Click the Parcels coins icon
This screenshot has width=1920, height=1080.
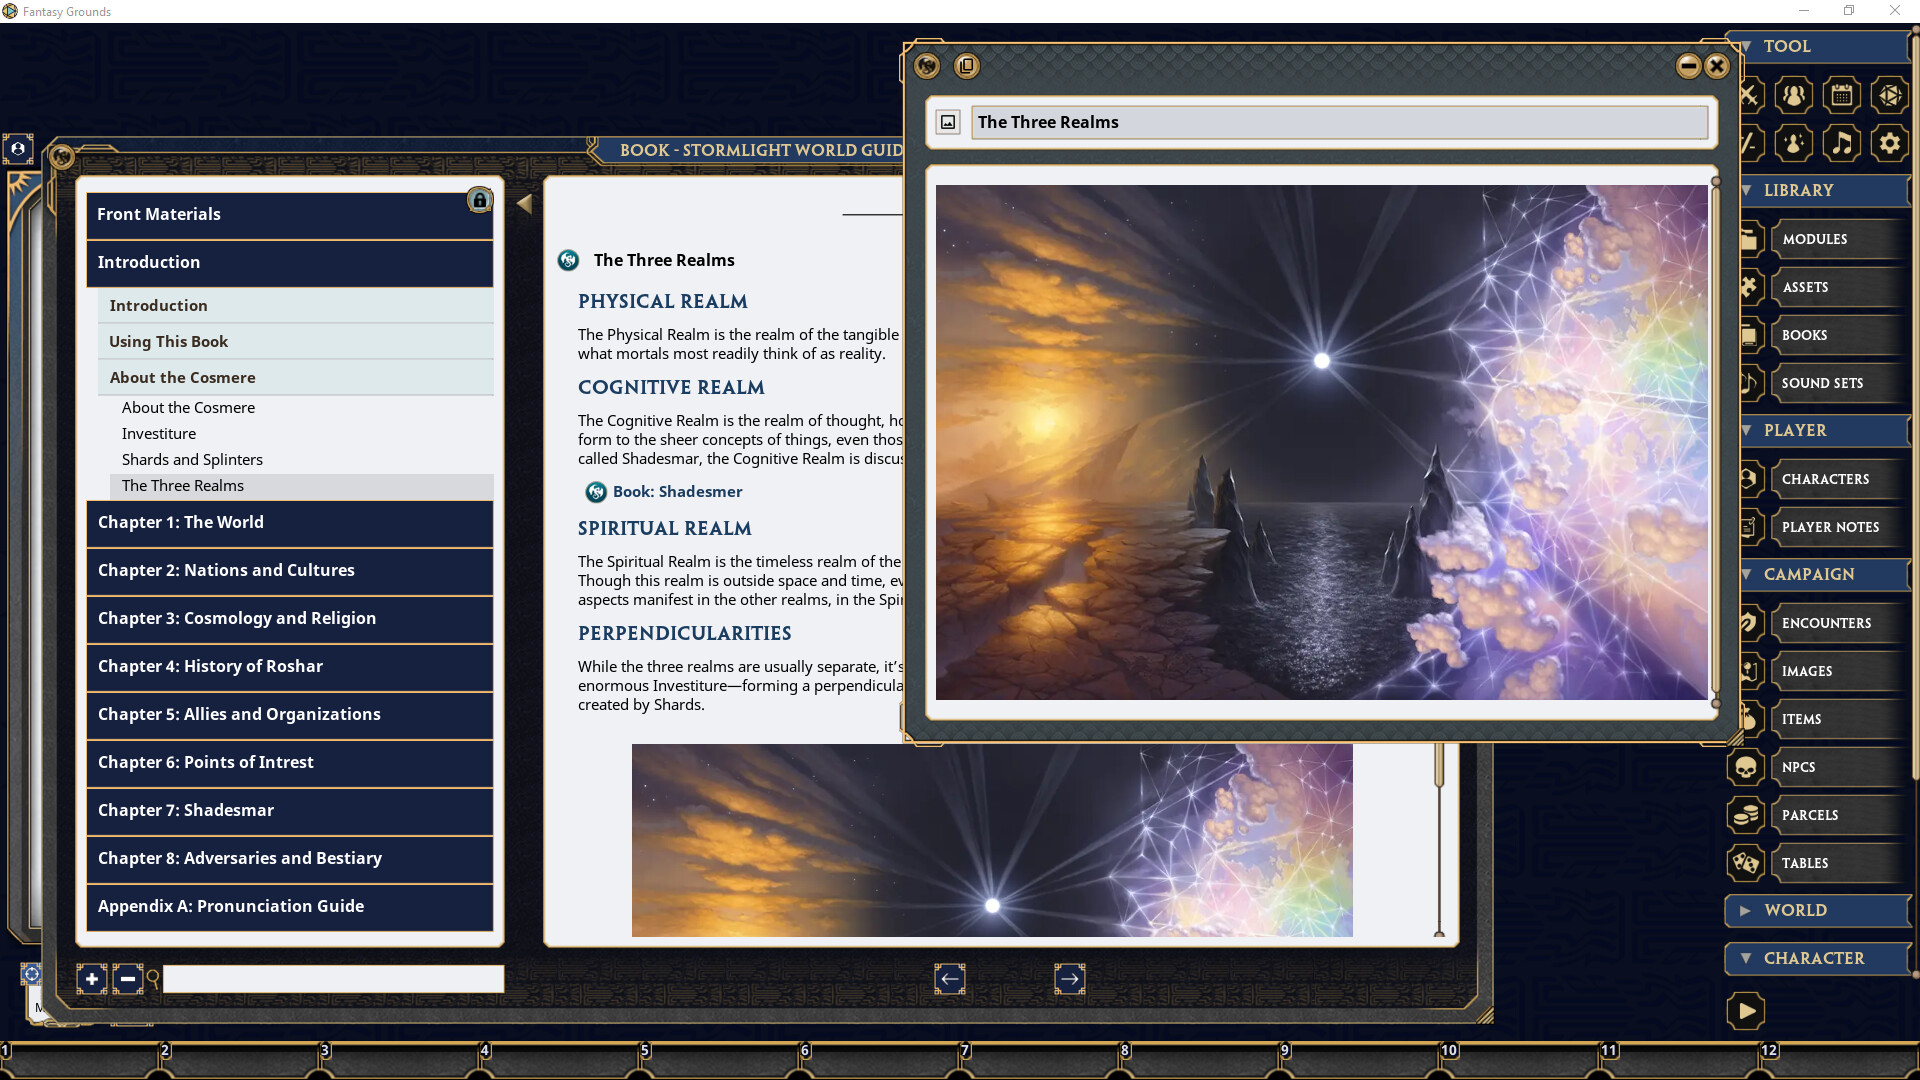[1746, 815]
